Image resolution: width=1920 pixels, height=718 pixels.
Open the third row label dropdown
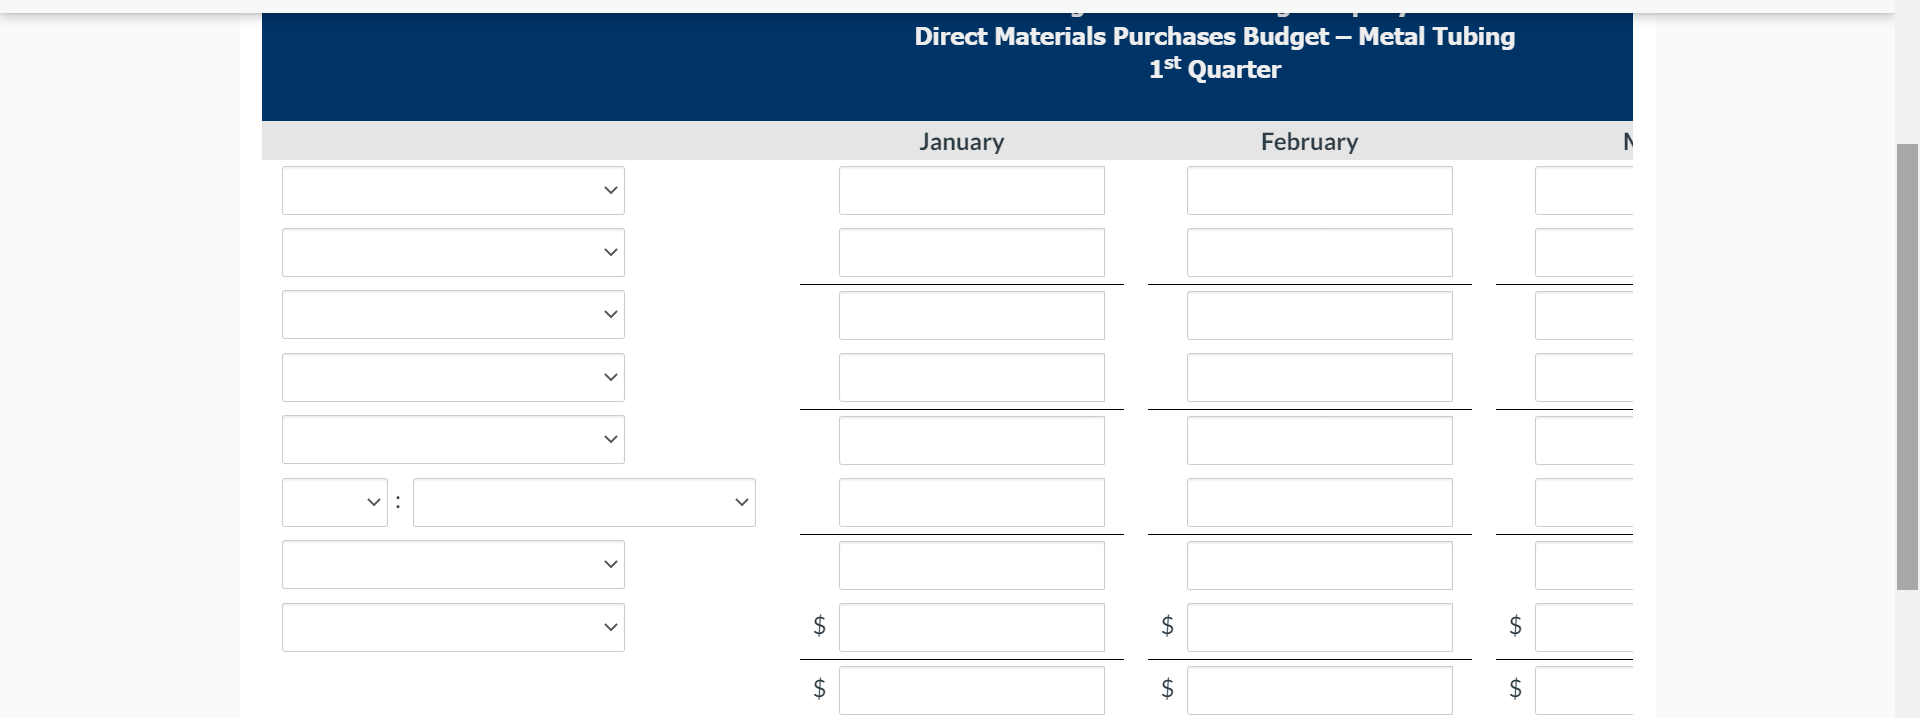tap(453, 314)
